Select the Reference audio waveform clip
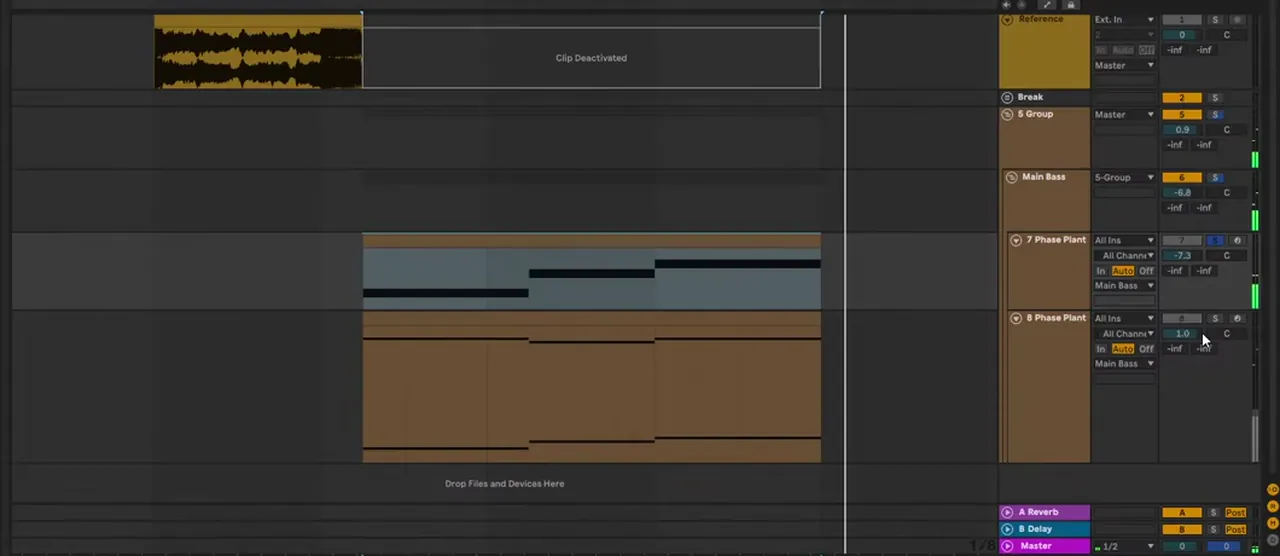The image size is (1280, 556). [258, 51]
